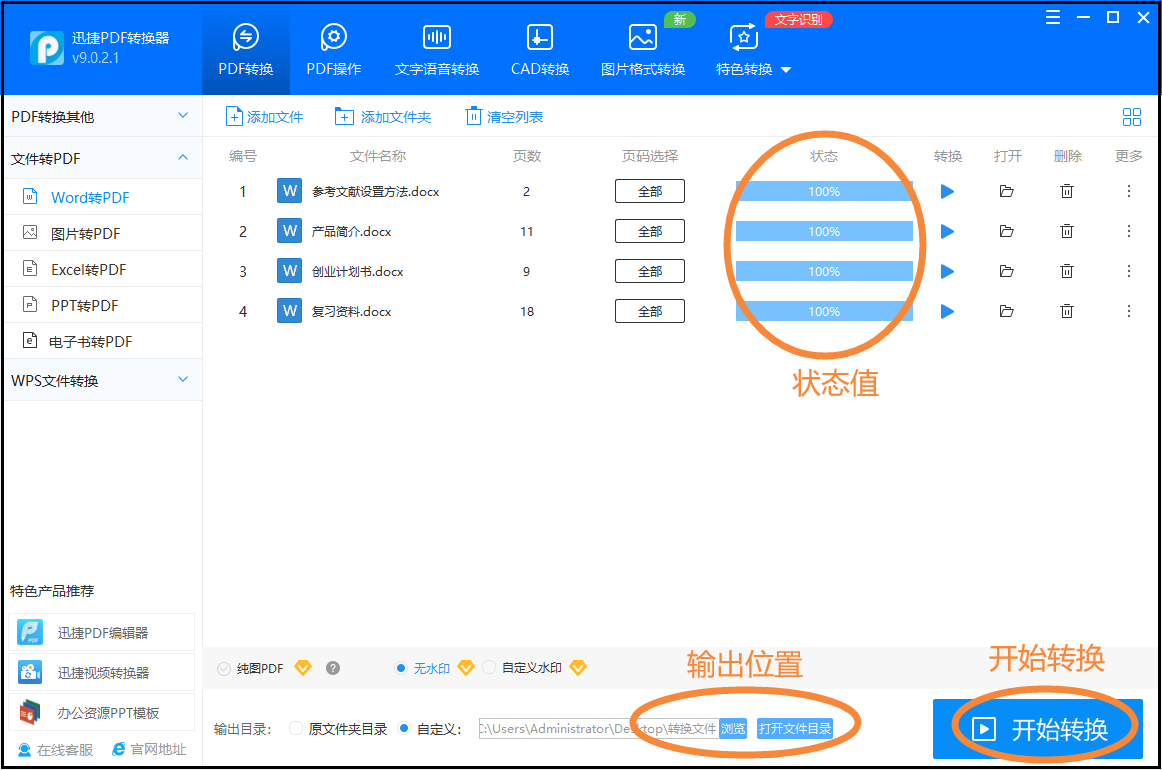Expand PDF转换其他 section
This screenshot has height=770, width=1162.
(102, 116)
